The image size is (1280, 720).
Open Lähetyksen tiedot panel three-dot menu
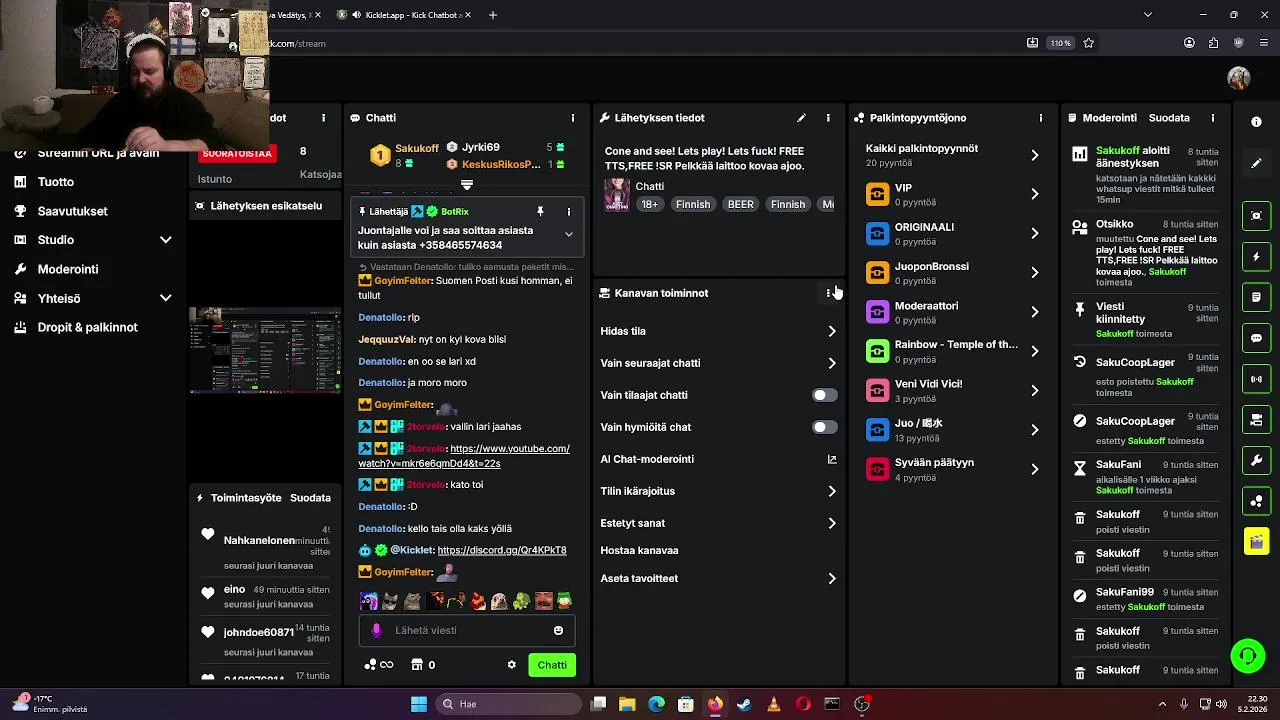(x=828, y=118)
